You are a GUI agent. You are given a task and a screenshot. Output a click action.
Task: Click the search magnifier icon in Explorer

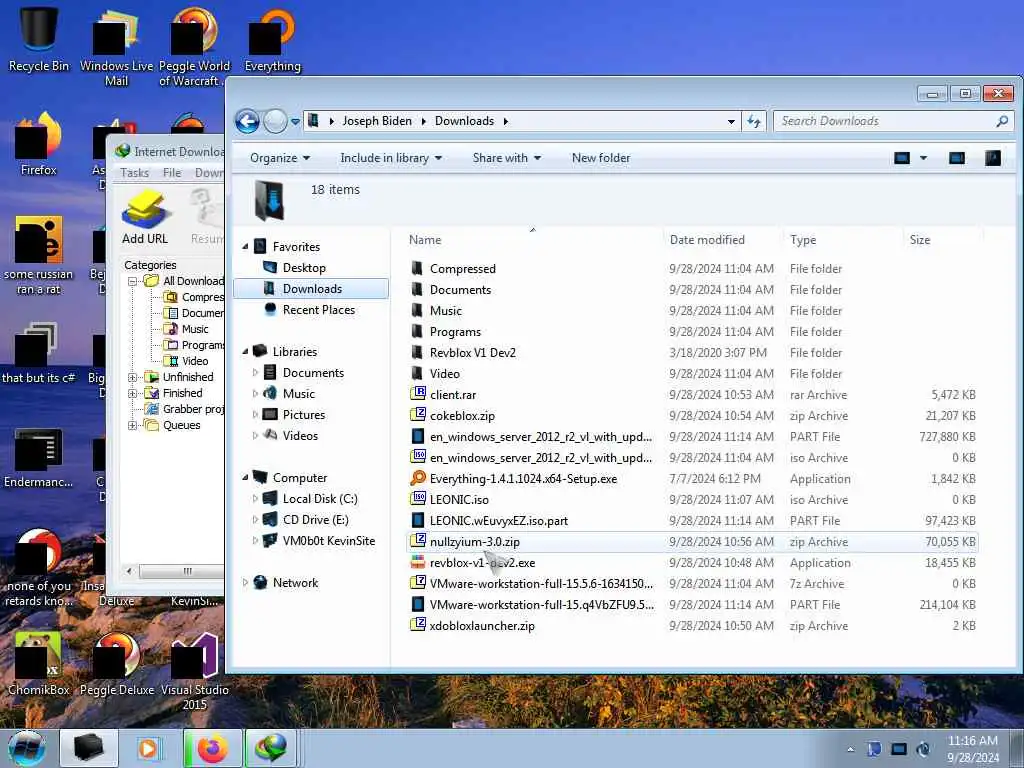pyautogui.click(x=1002, y=121)
